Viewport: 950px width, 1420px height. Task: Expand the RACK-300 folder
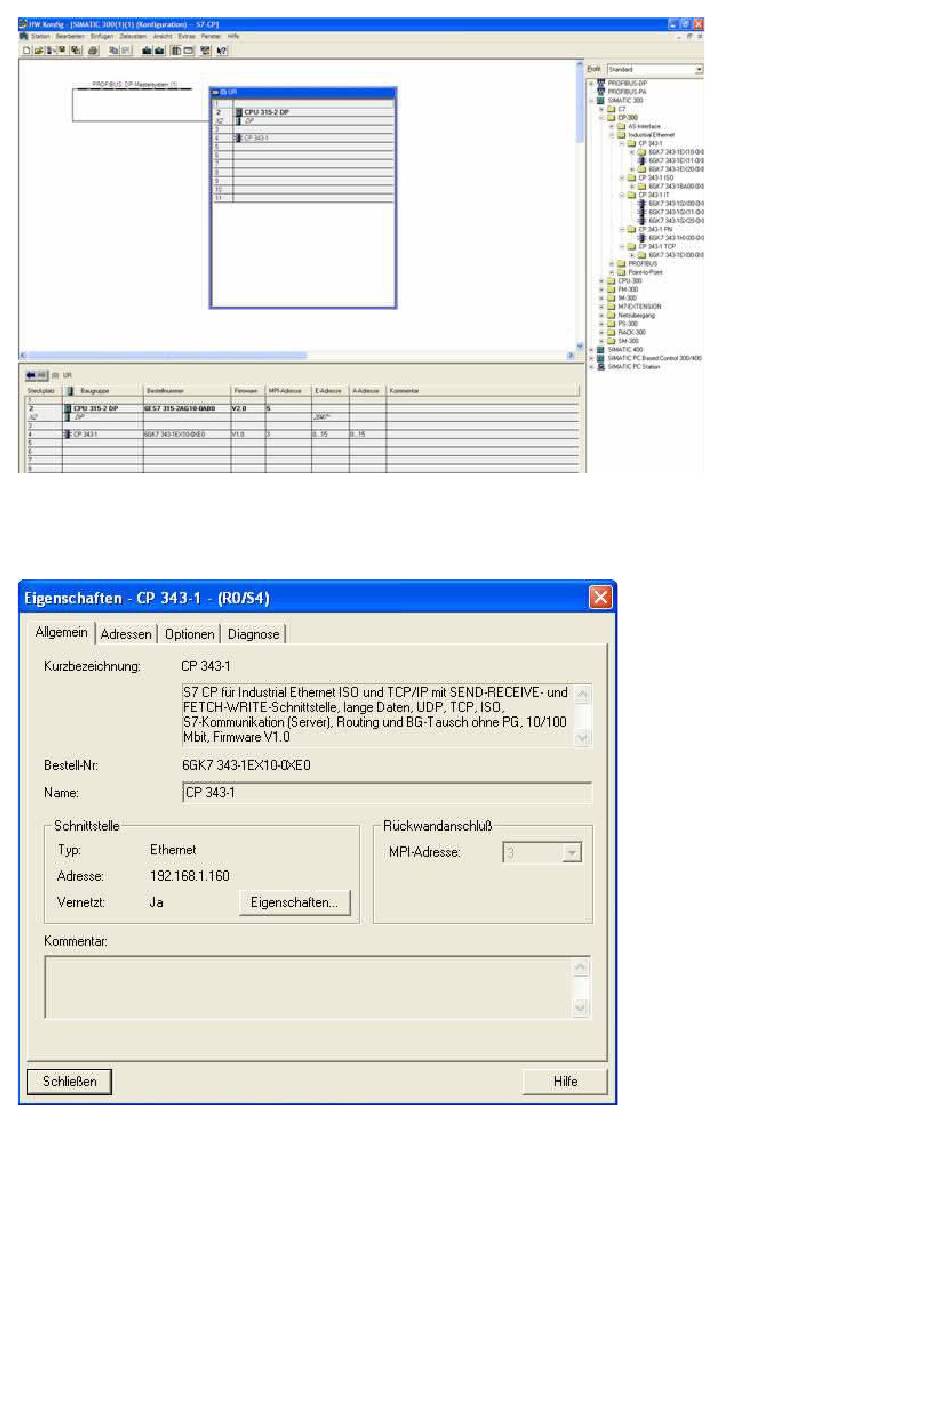tap(602, 332)
